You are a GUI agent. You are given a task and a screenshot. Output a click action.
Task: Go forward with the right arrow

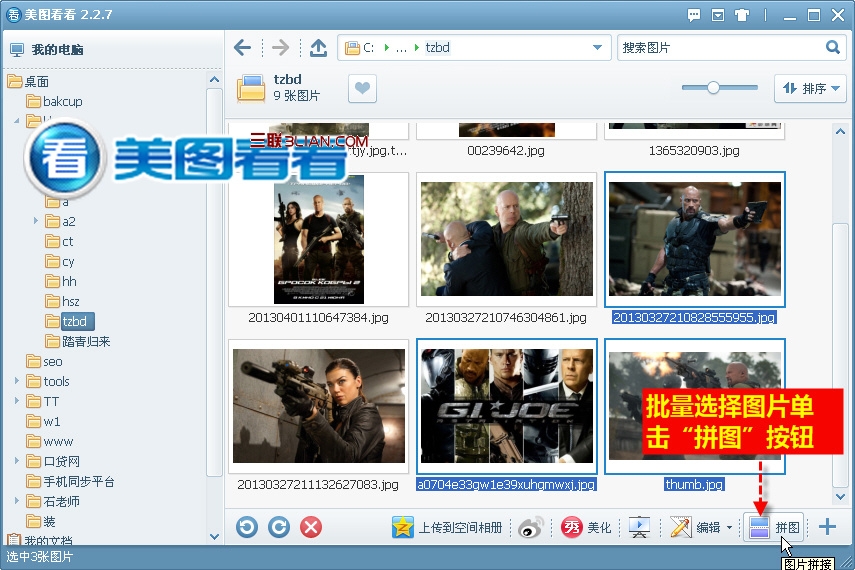280,48
